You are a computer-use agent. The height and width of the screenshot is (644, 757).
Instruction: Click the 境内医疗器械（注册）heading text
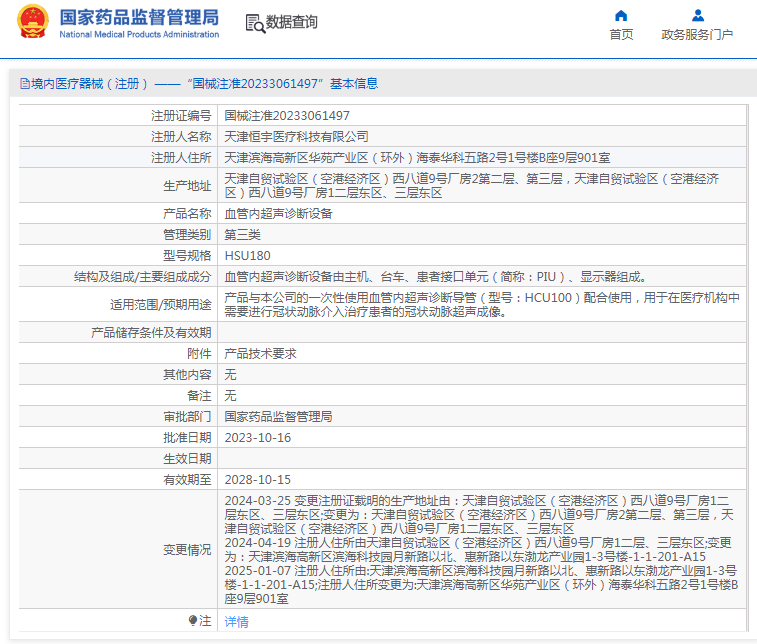pos(90,84)
